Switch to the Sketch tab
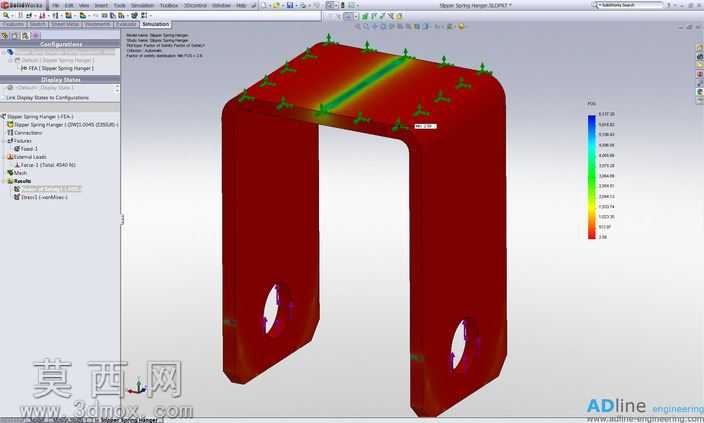The height and width of the screenshot is (423, 704). 38,24
